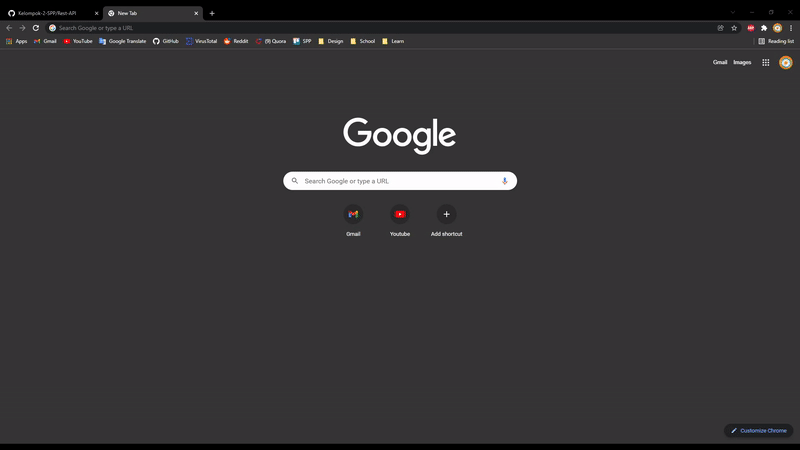This screenshot has height=450, width=800.
Task: Open Chrome's three-dot menu
Action: click(x=791, y=28)
